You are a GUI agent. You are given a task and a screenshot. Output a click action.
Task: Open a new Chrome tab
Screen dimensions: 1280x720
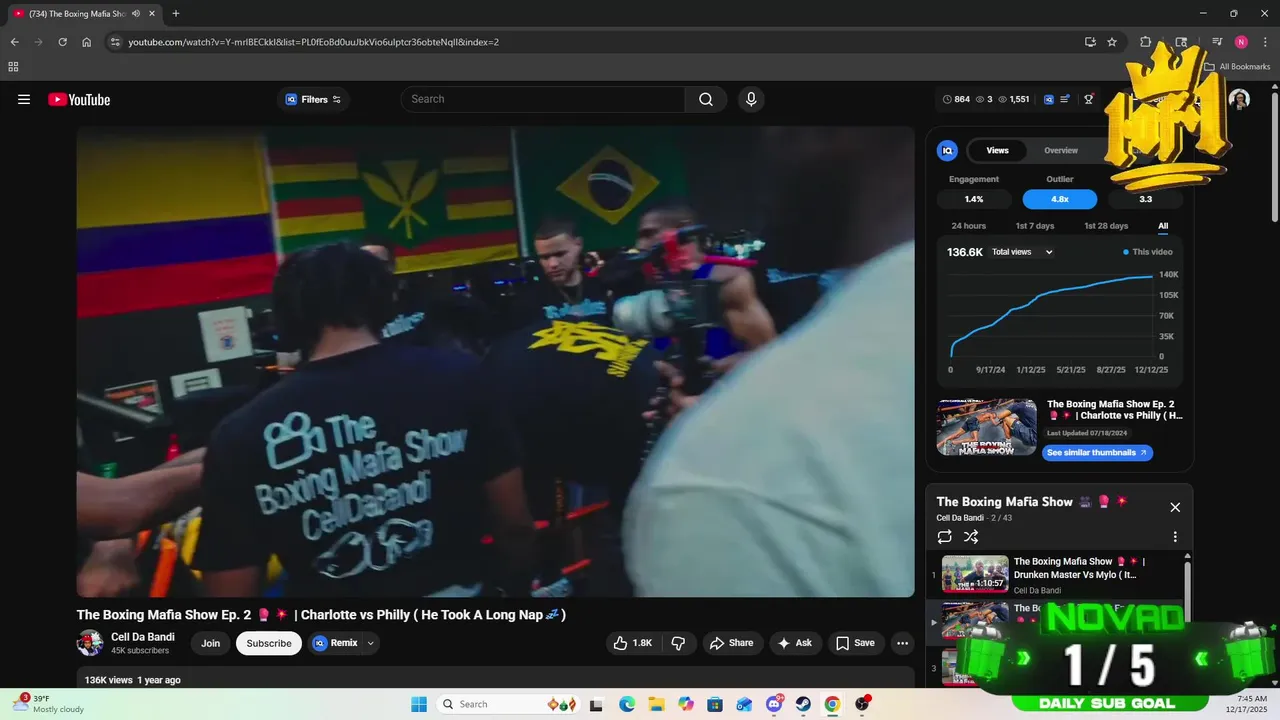tap(176, 14)
